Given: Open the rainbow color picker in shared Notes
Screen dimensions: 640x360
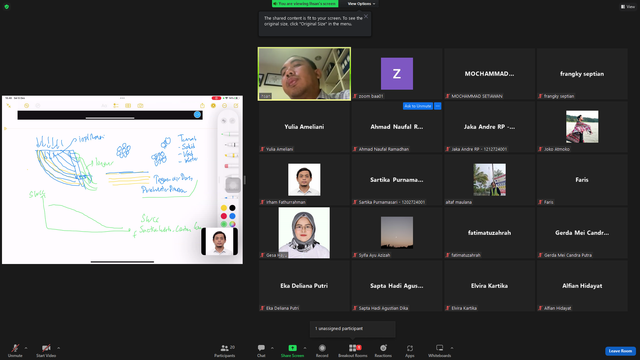Looking at the screenshot, I should click(232, 224).
